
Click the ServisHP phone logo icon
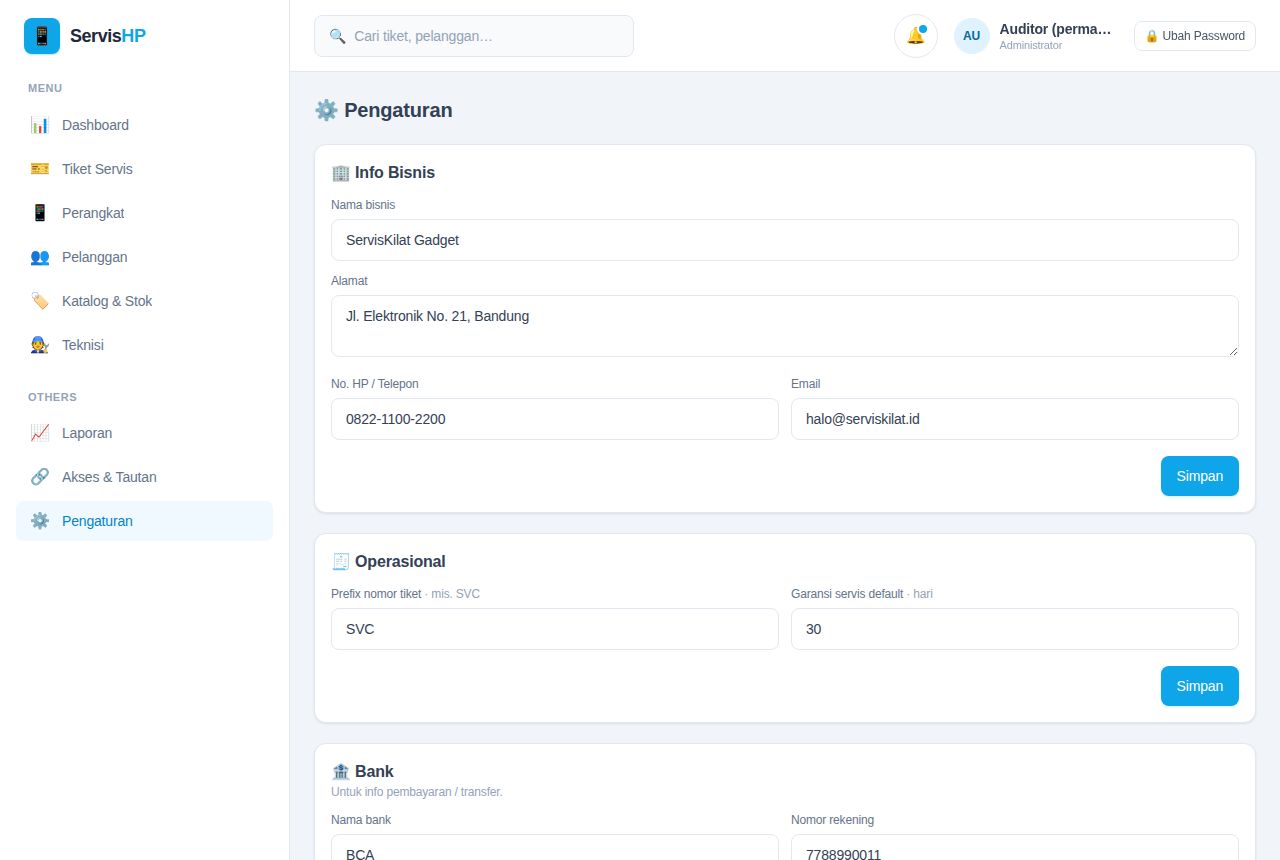42,36
